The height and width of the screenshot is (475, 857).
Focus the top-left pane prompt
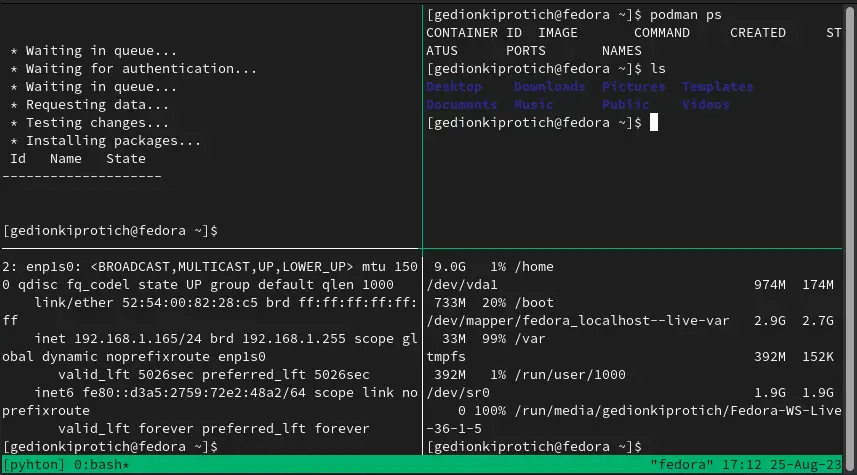click(x=110, y=231)
